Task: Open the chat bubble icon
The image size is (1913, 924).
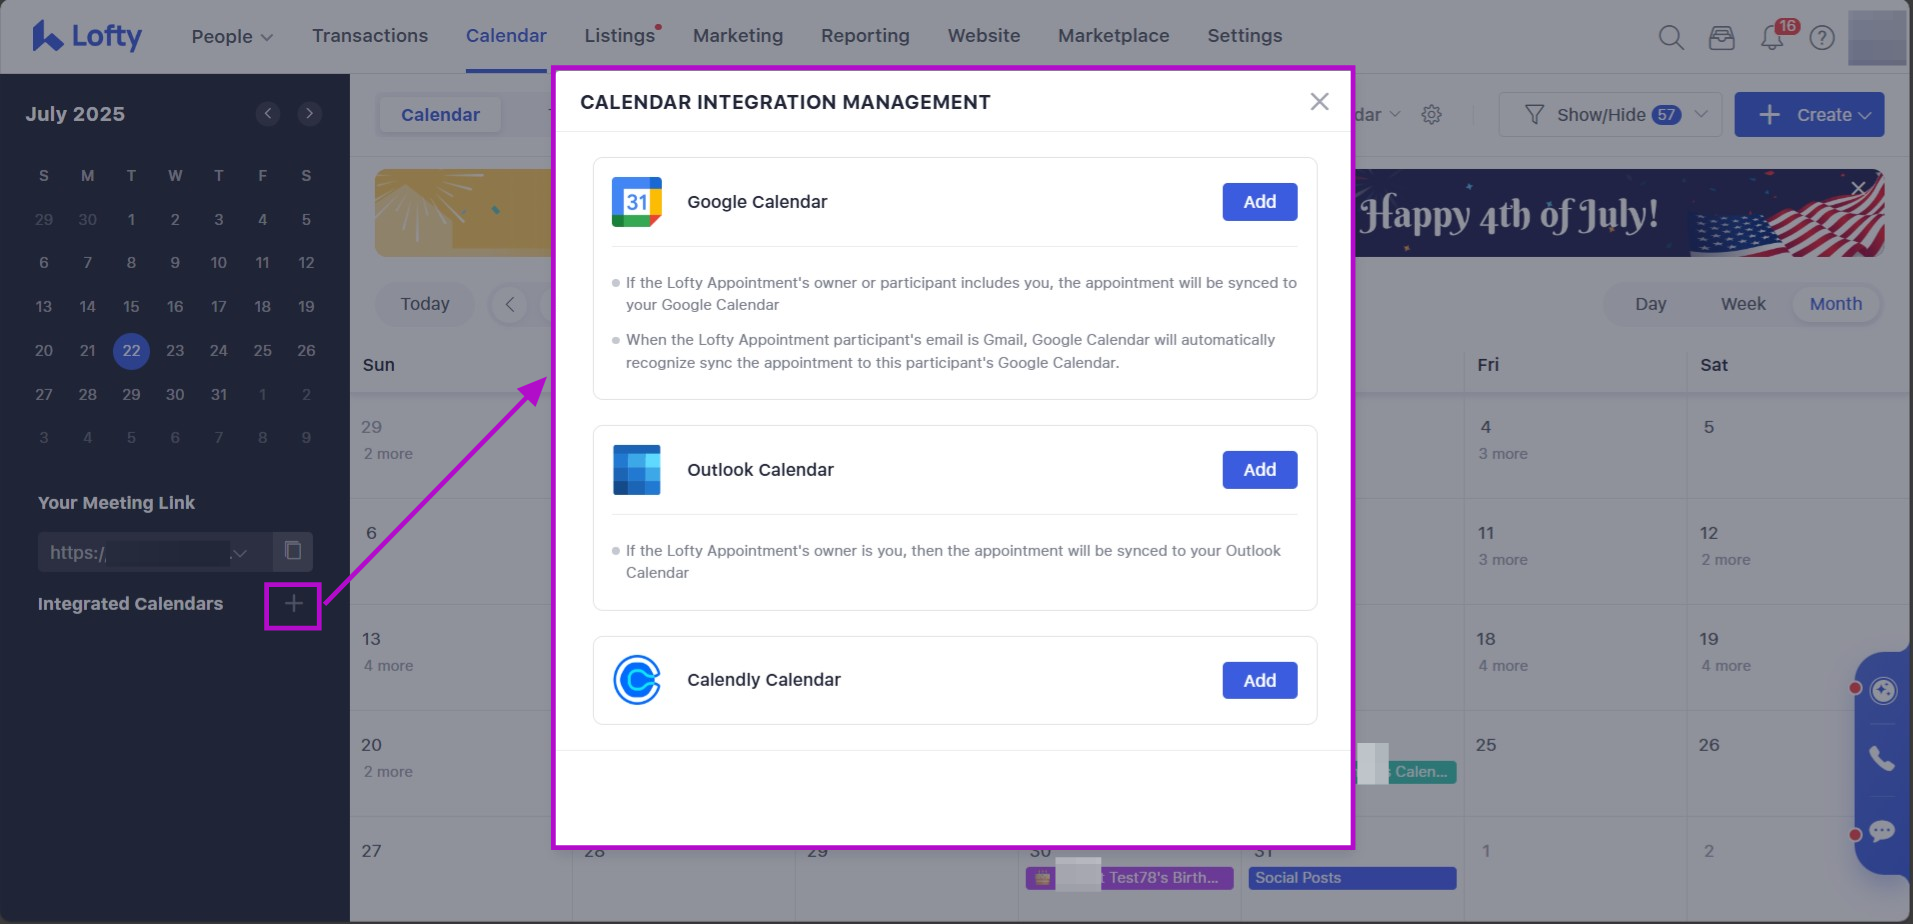Action: click(1882, 832)
